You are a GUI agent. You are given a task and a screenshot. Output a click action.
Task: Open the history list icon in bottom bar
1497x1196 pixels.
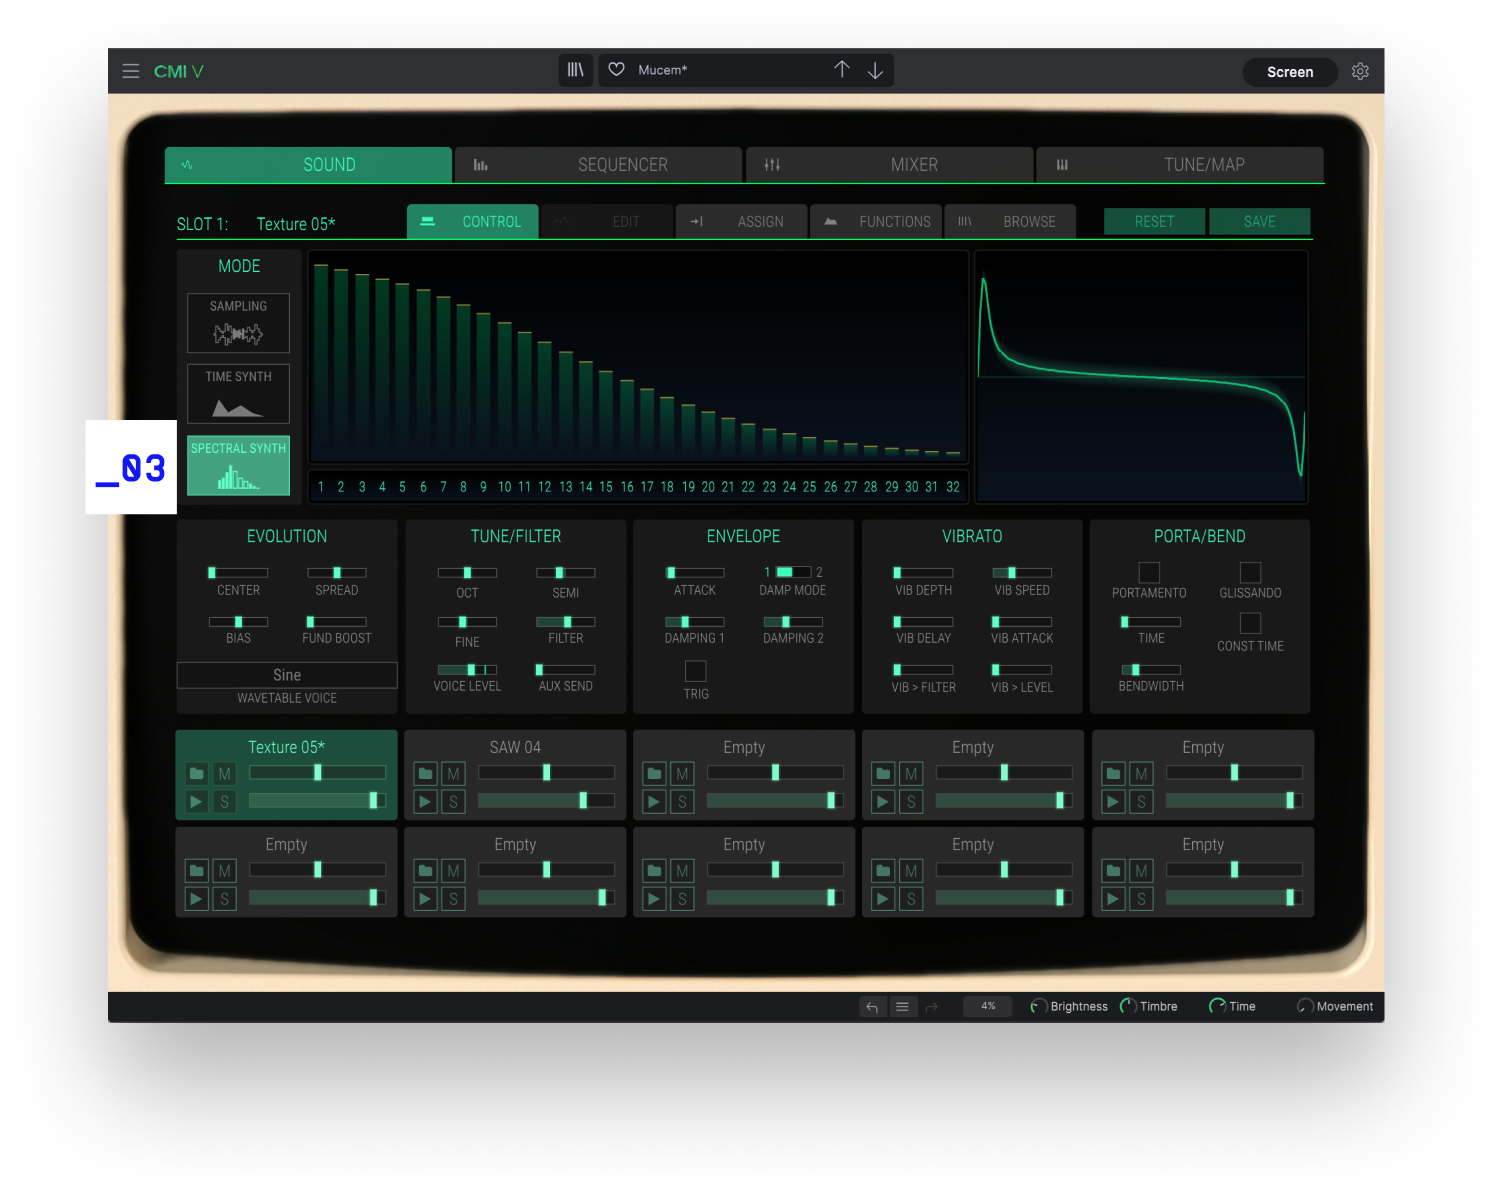click(902, 1007)
